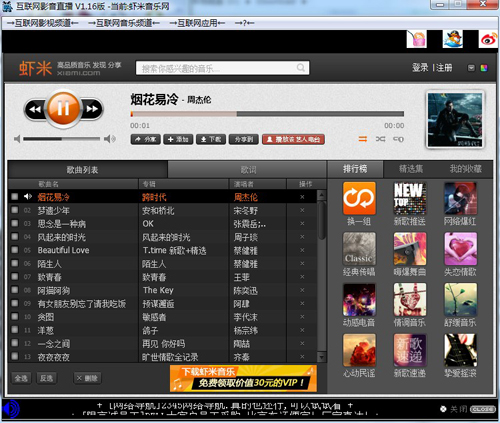This screenshot has width=500, height=423.
Task: Click the 分享 share button
Action: pos(146,139)
